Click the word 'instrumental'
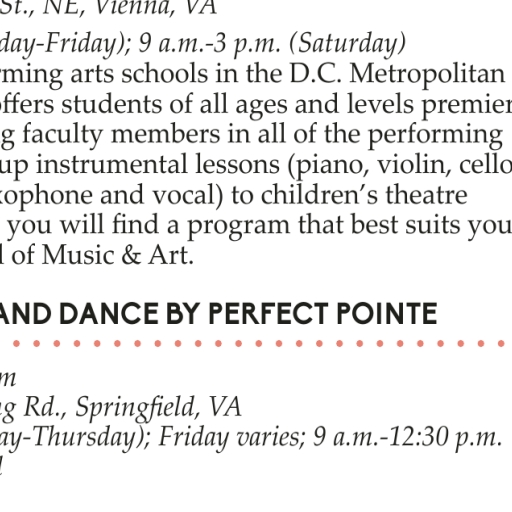 [112, 165]
